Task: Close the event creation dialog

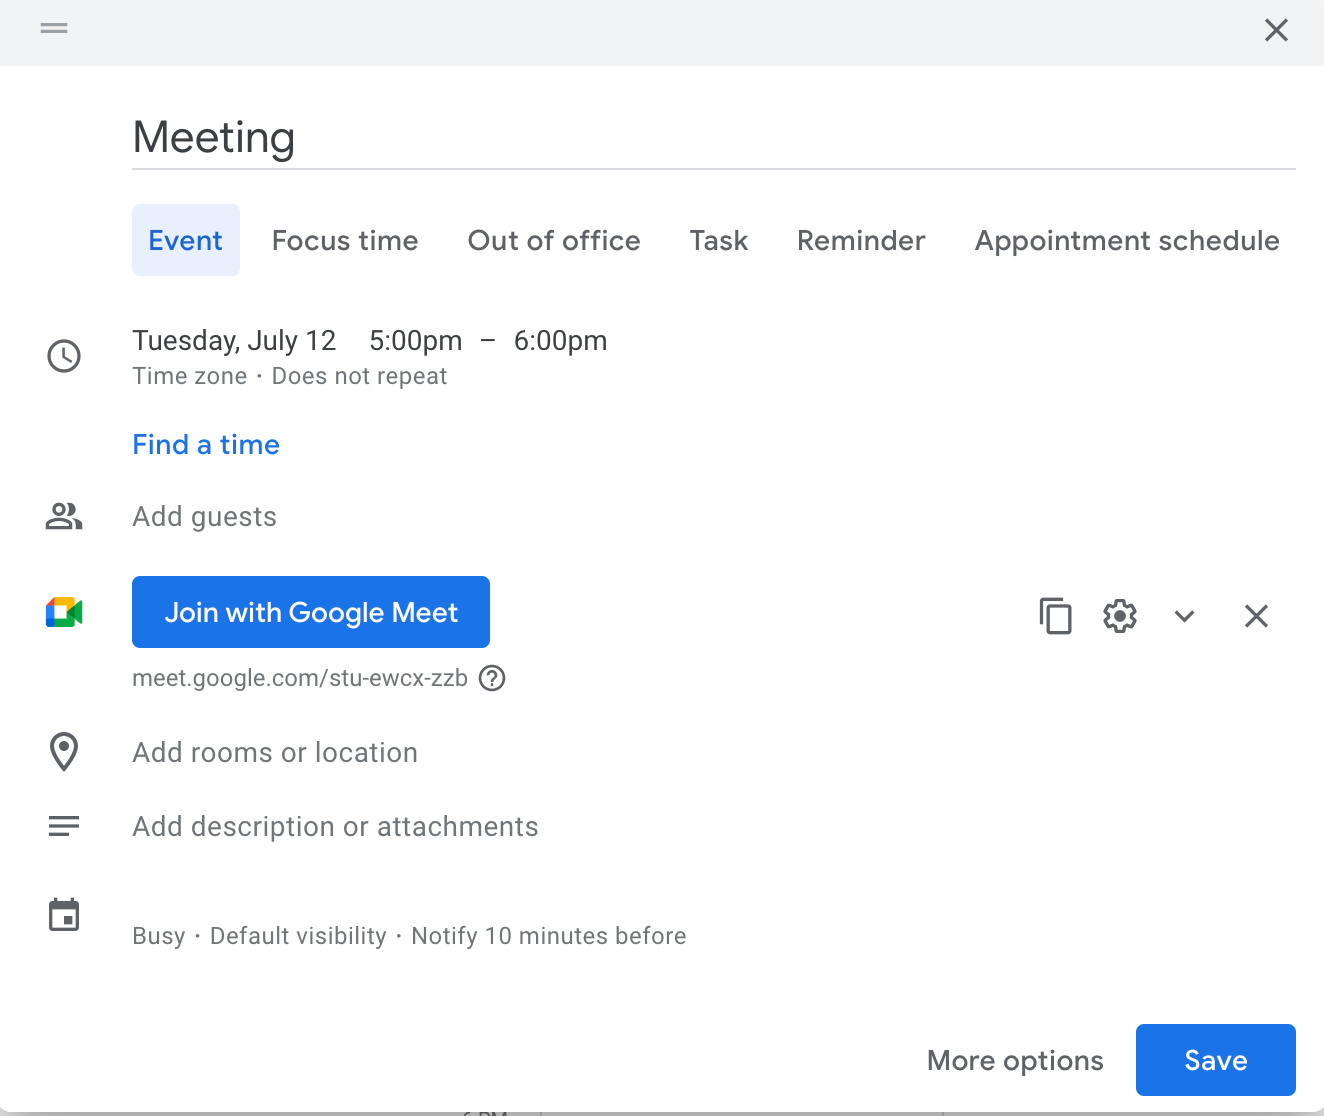Action: tap(1276, 30)
